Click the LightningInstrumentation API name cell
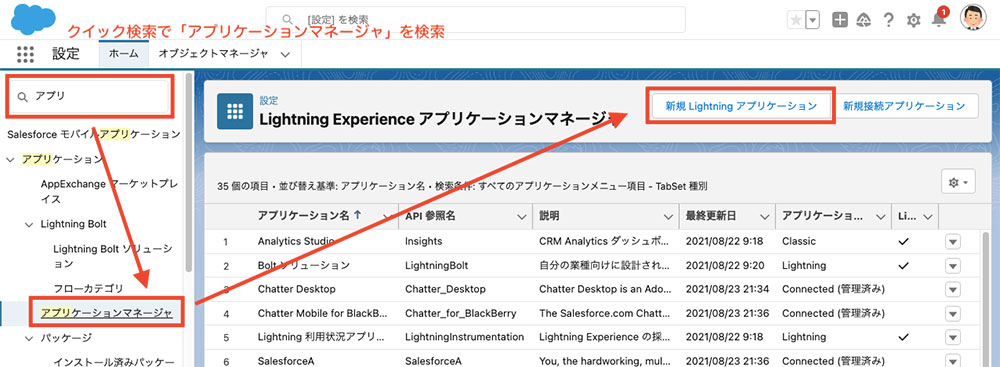1000x367 pixels. point(465,337)
